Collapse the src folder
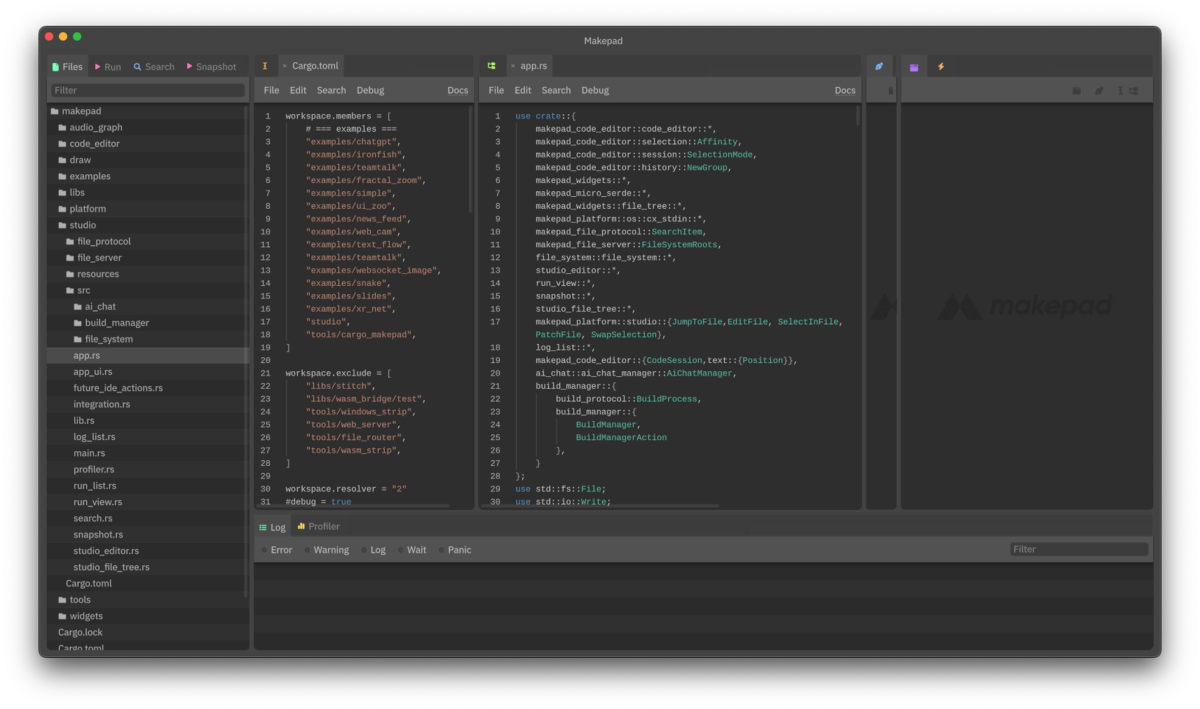1200x709 pixels. click(x=148, y=290)
